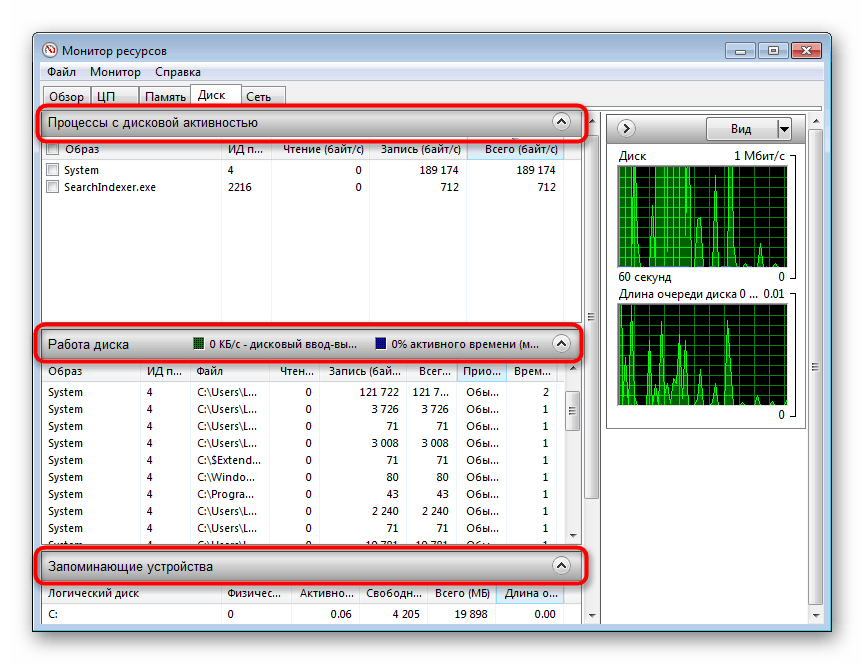Open the Файл menu
This screenshot has height=664, width=864.
click(63, 72)
